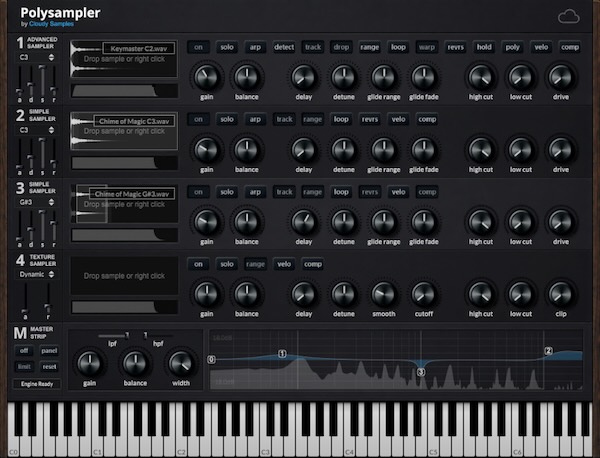Click Keymaster C2.wav waveform display

pos(124,59)
